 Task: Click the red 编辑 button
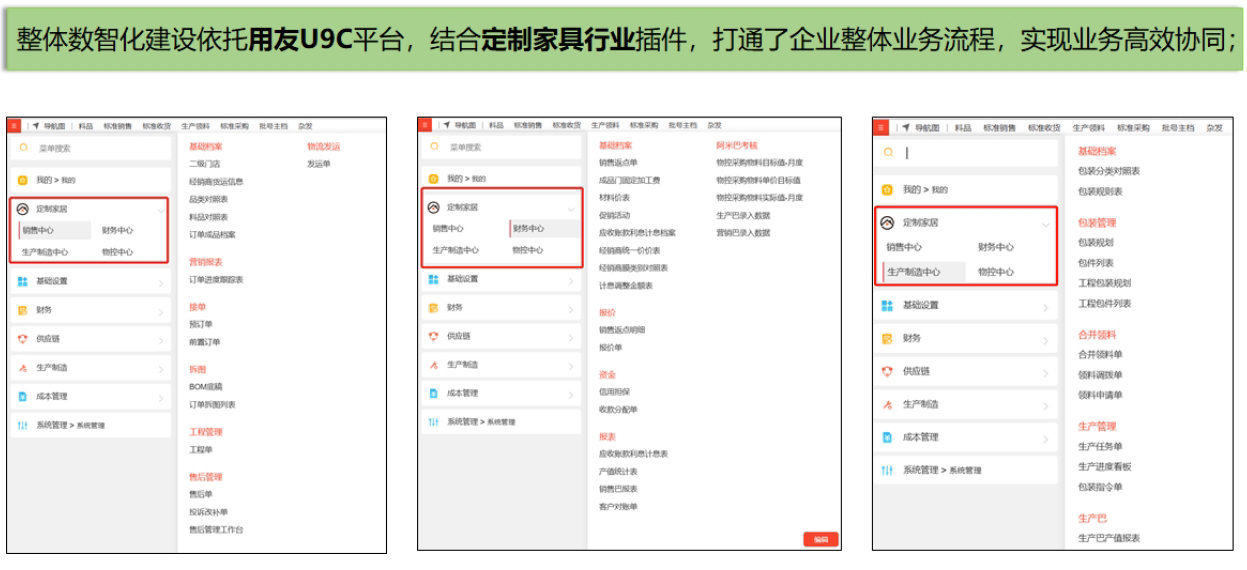(820, 540)
